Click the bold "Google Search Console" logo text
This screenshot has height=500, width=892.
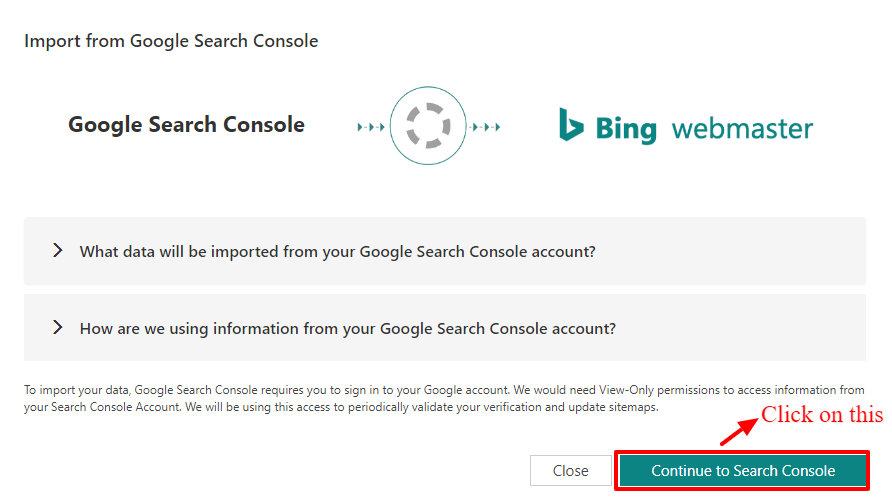(x=186, y=125)
